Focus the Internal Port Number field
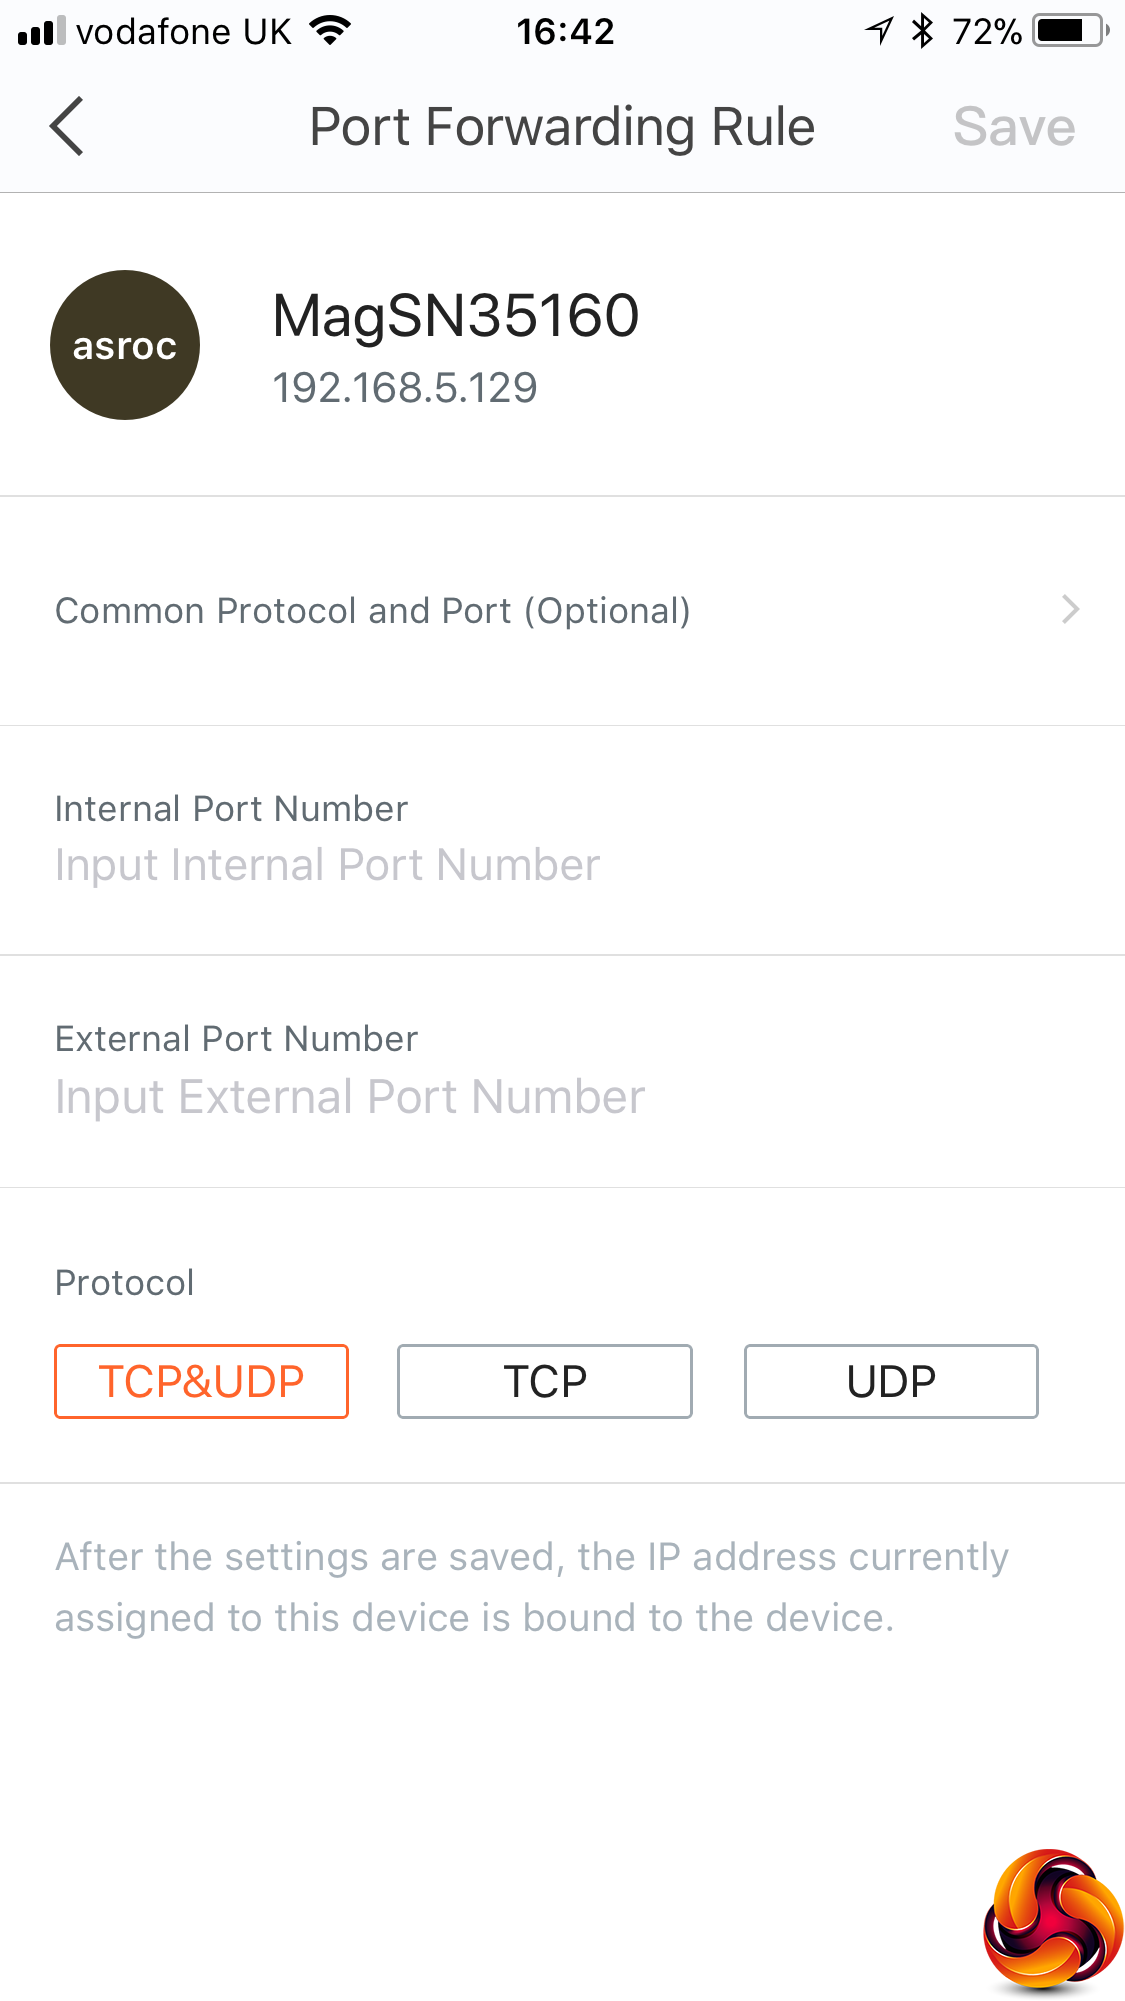The width and height of the screenshot is (1125, 2001). click(x=327, y=865)
